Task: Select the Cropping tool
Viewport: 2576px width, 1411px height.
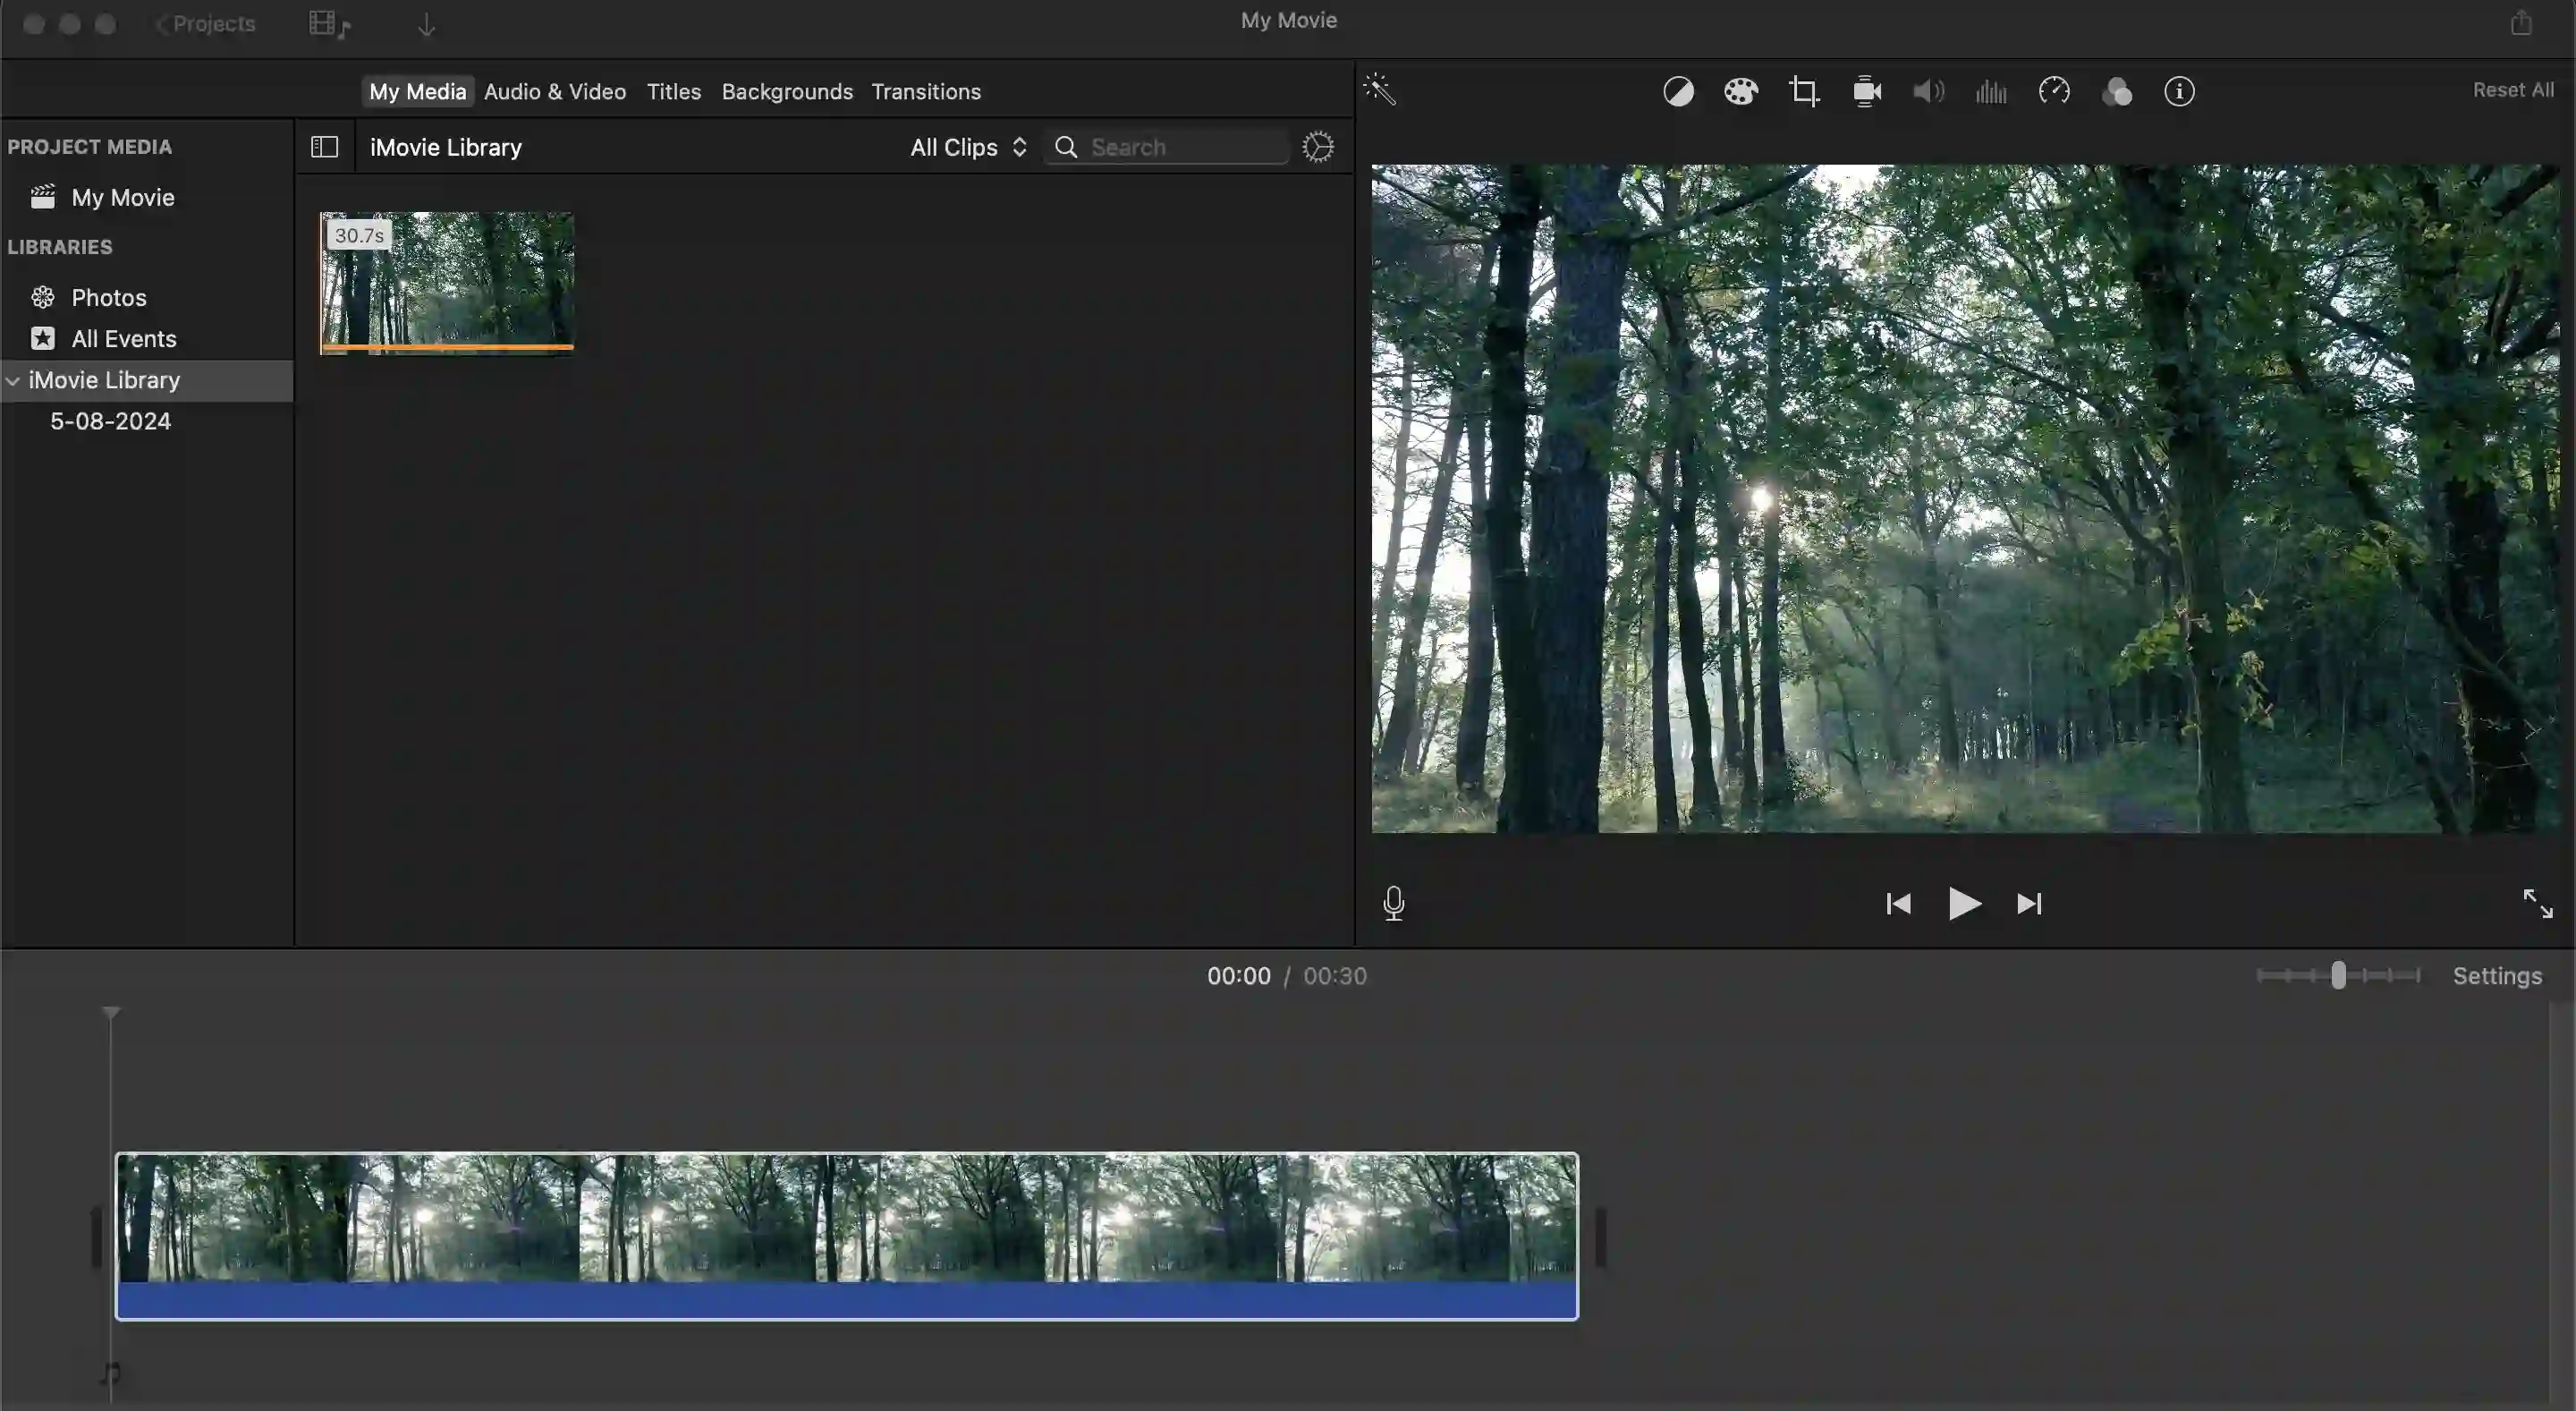Action: click(1805, 91)
